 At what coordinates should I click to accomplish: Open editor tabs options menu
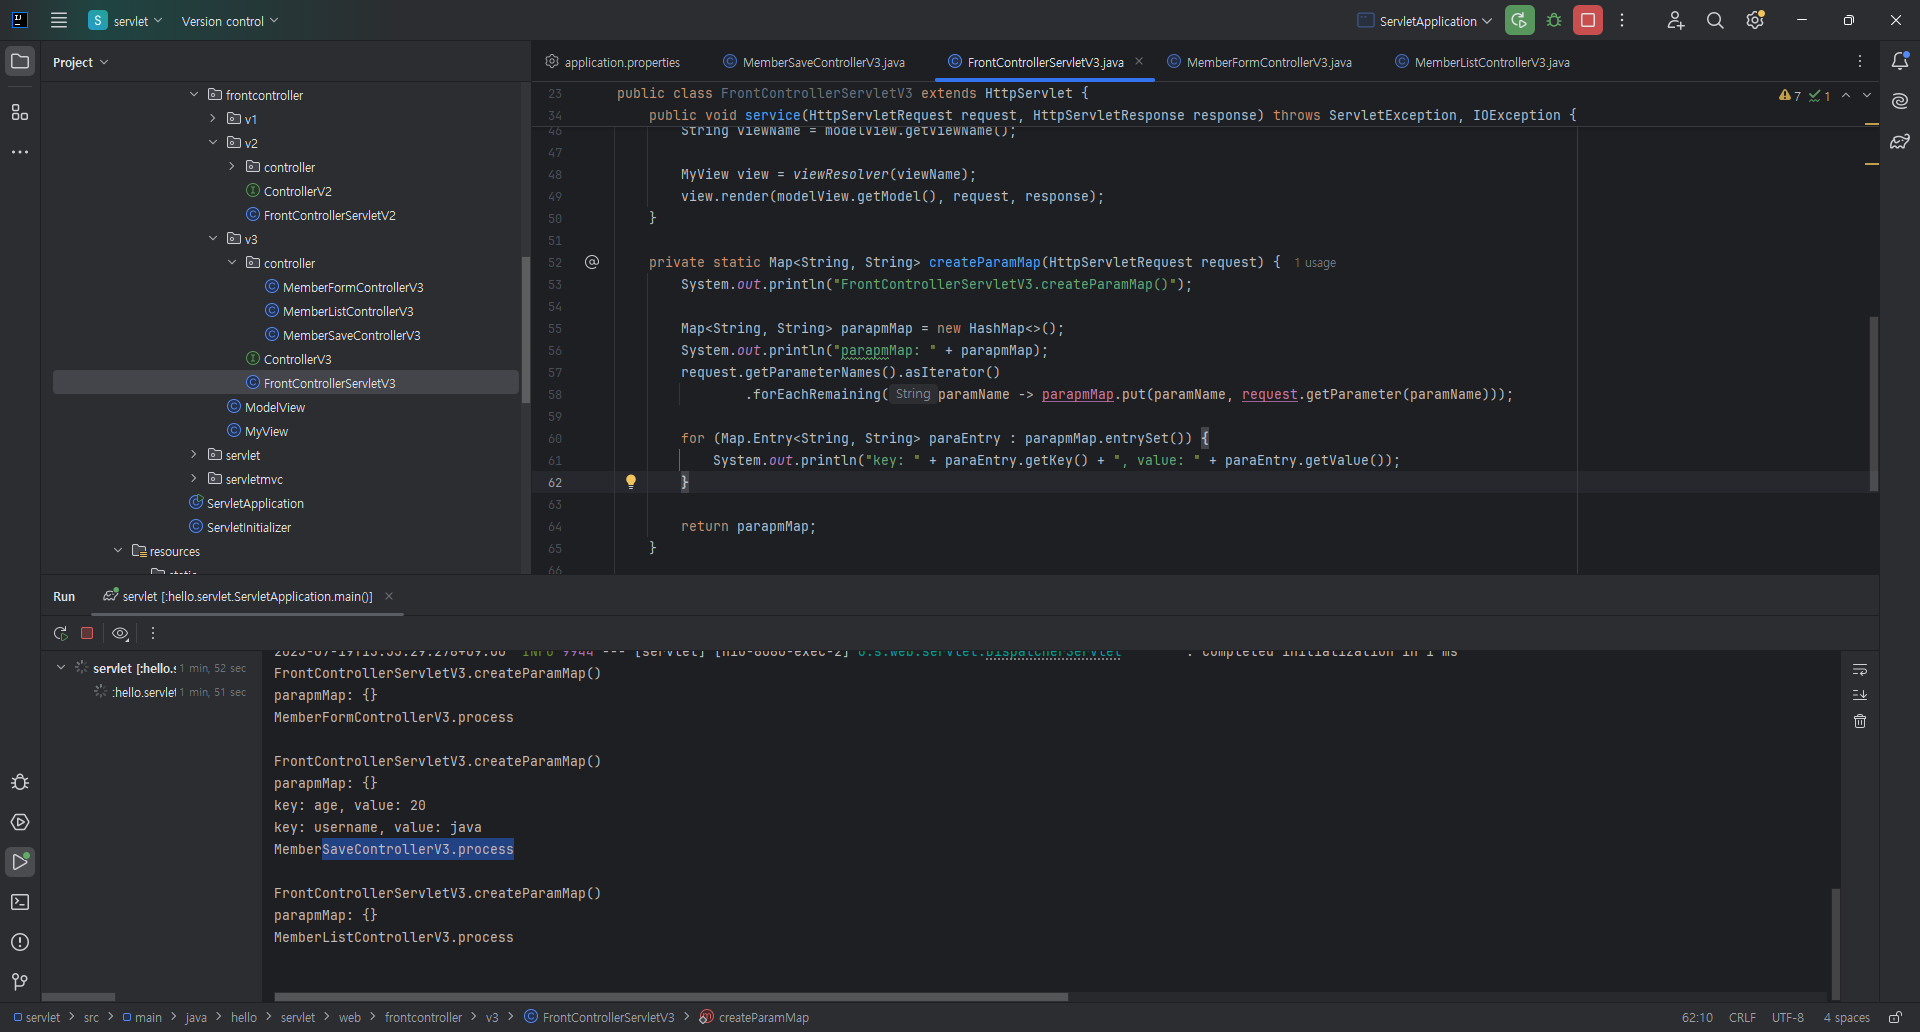click(1860, 61)
